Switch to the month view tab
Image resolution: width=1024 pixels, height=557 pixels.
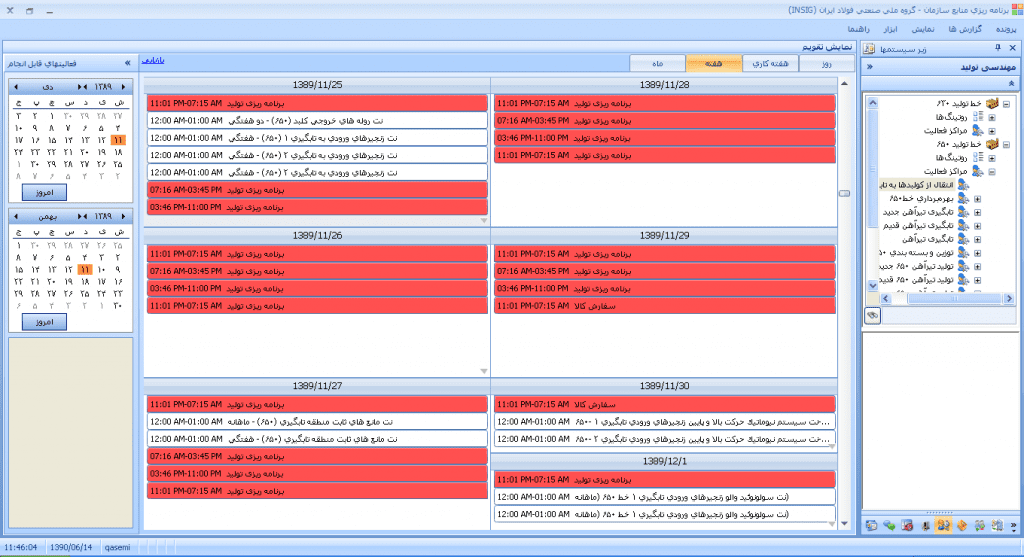pos(658,63)
